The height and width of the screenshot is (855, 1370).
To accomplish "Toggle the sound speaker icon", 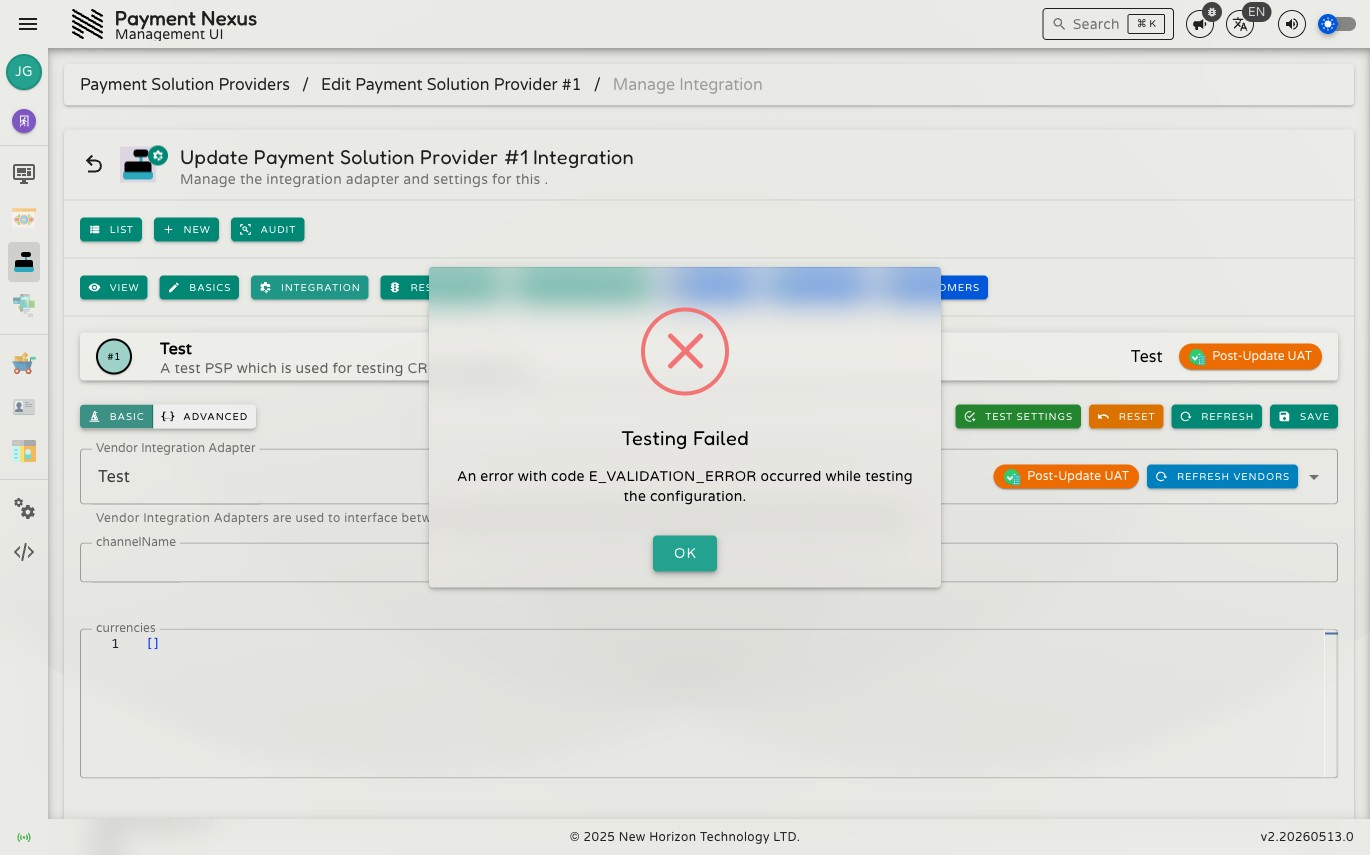I will coord(1292,24).
